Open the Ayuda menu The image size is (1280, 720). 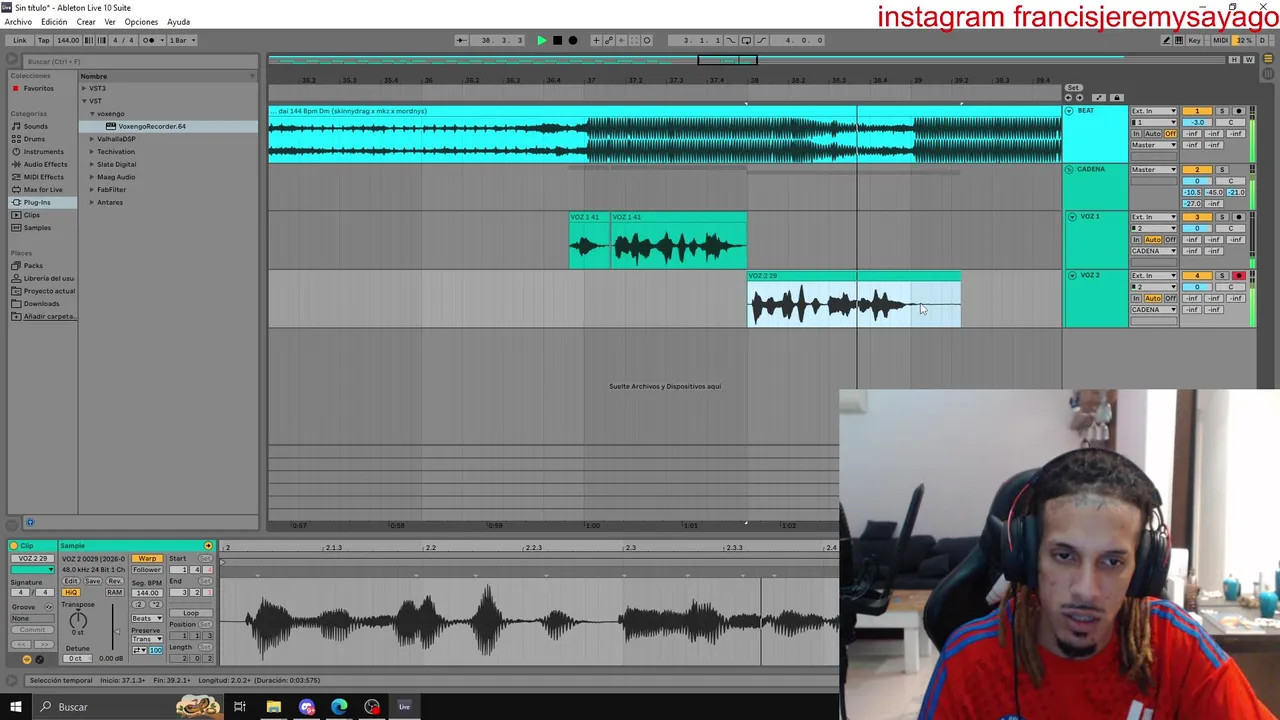(178, 22)
